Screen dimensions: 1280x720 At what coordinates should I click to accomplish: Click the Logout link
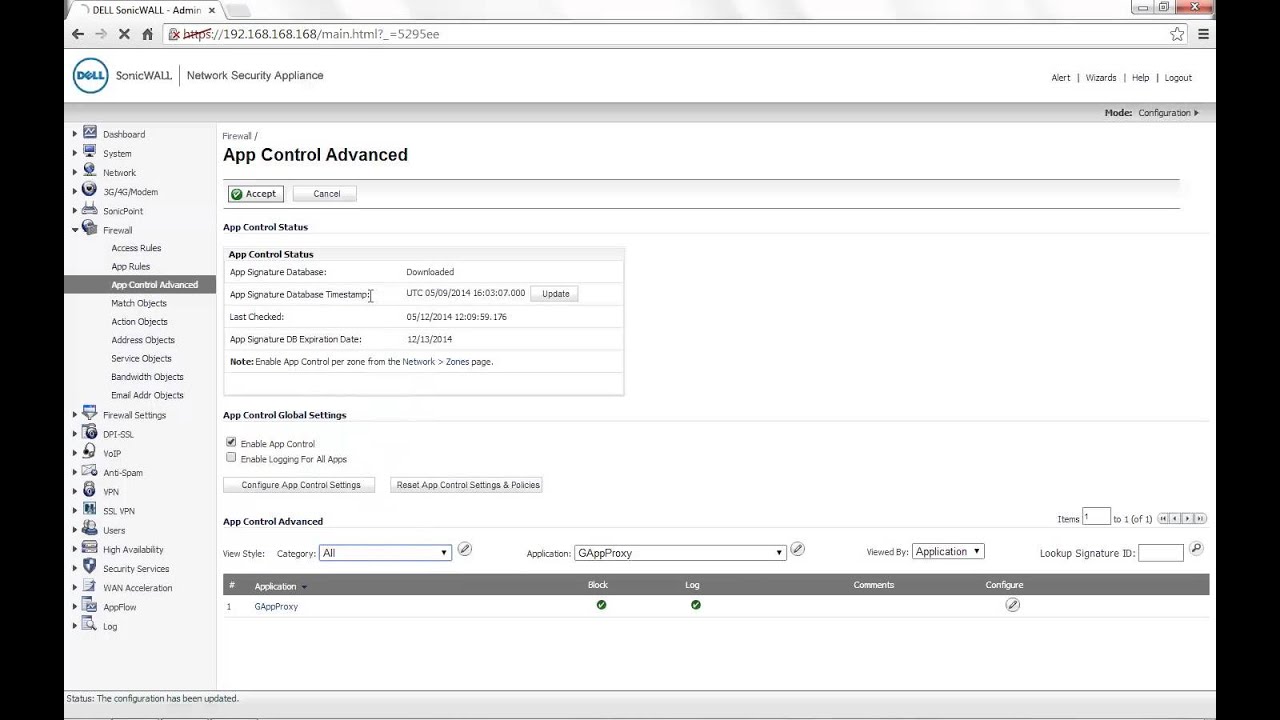click(1178, 78)
